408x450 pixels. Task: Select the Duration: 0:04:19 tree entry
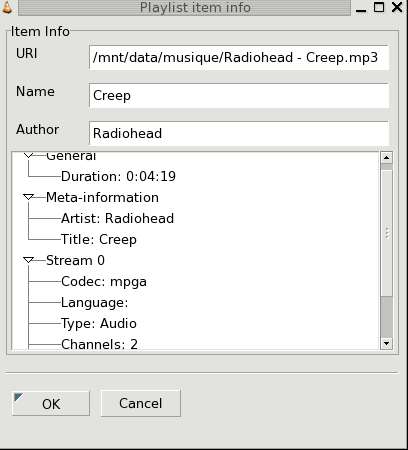coord(118,176)
